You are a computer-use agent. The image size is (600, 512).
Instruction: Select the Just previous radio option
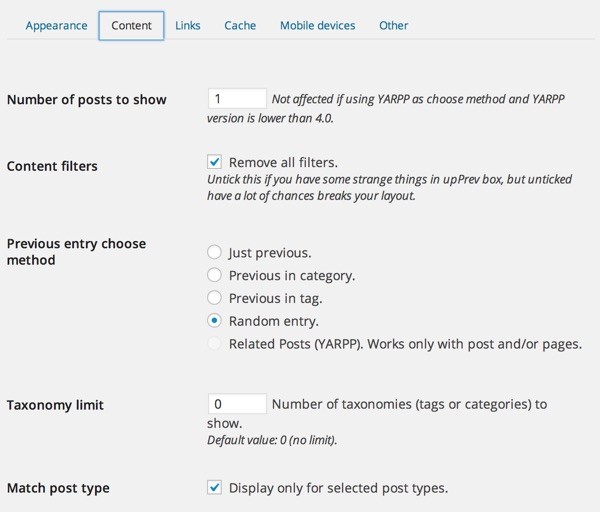(x=214, y=252)
